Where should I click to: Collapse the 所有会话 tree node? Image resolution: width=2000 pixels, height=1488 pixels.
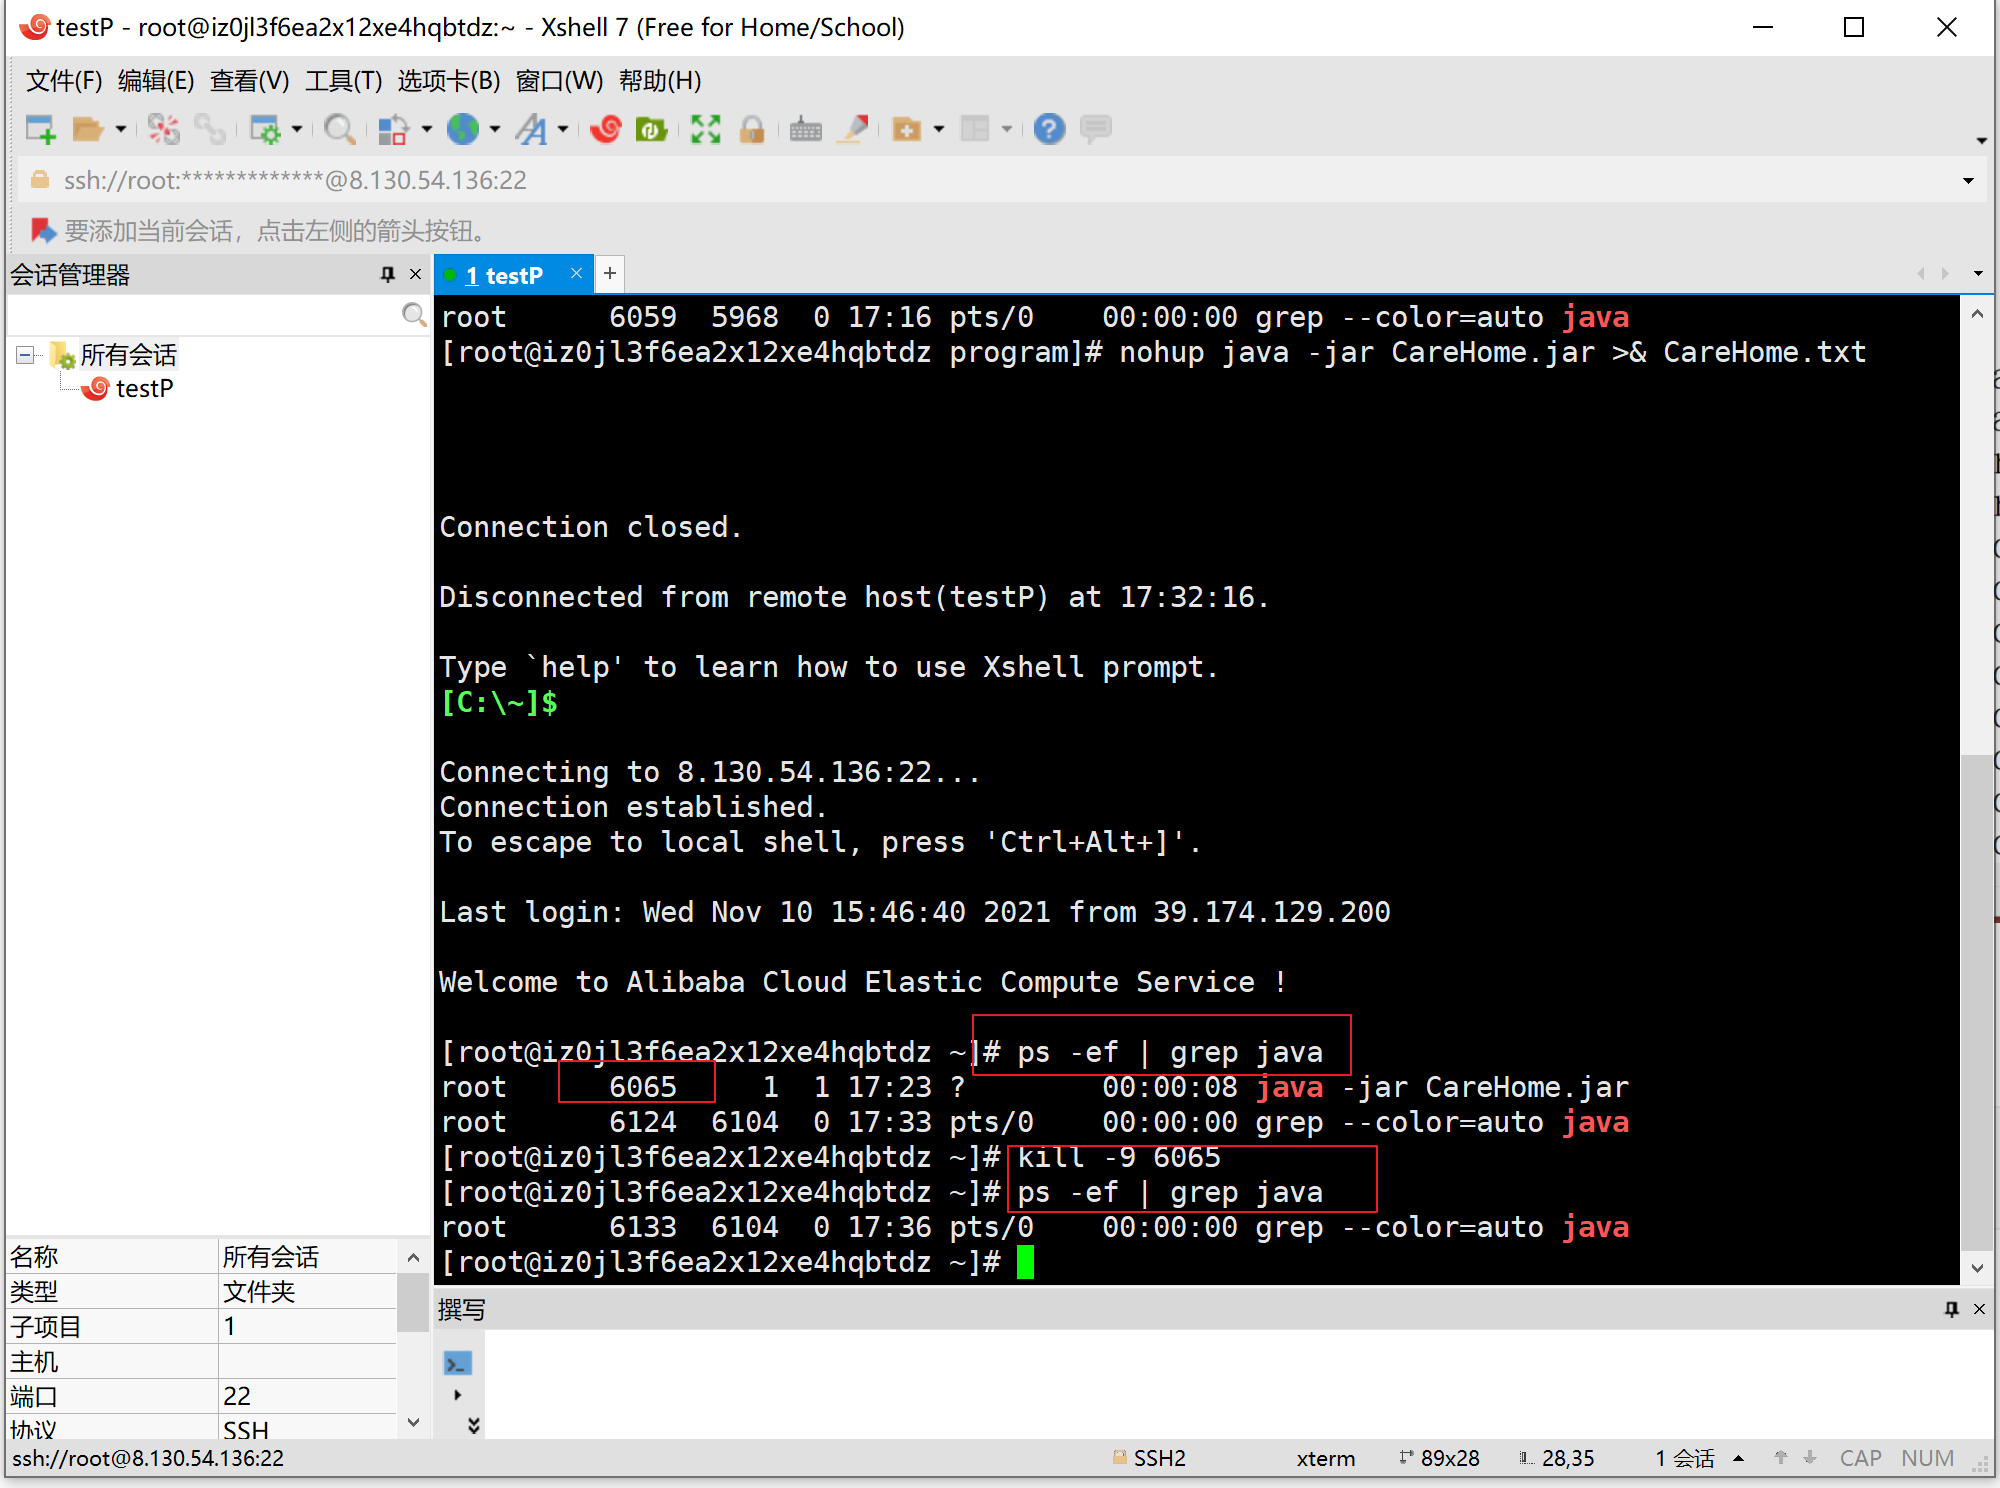tap(25, 355)
